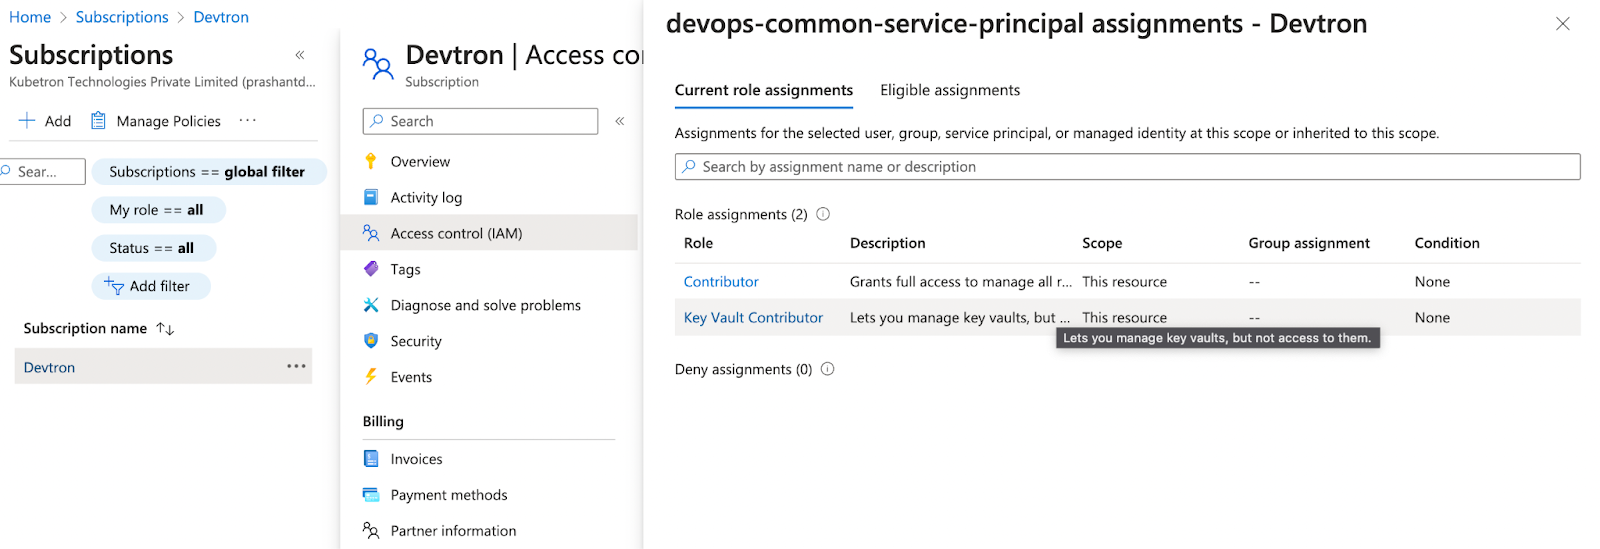
Task: Open Overview in the resource menu
Action: (420, 162)
